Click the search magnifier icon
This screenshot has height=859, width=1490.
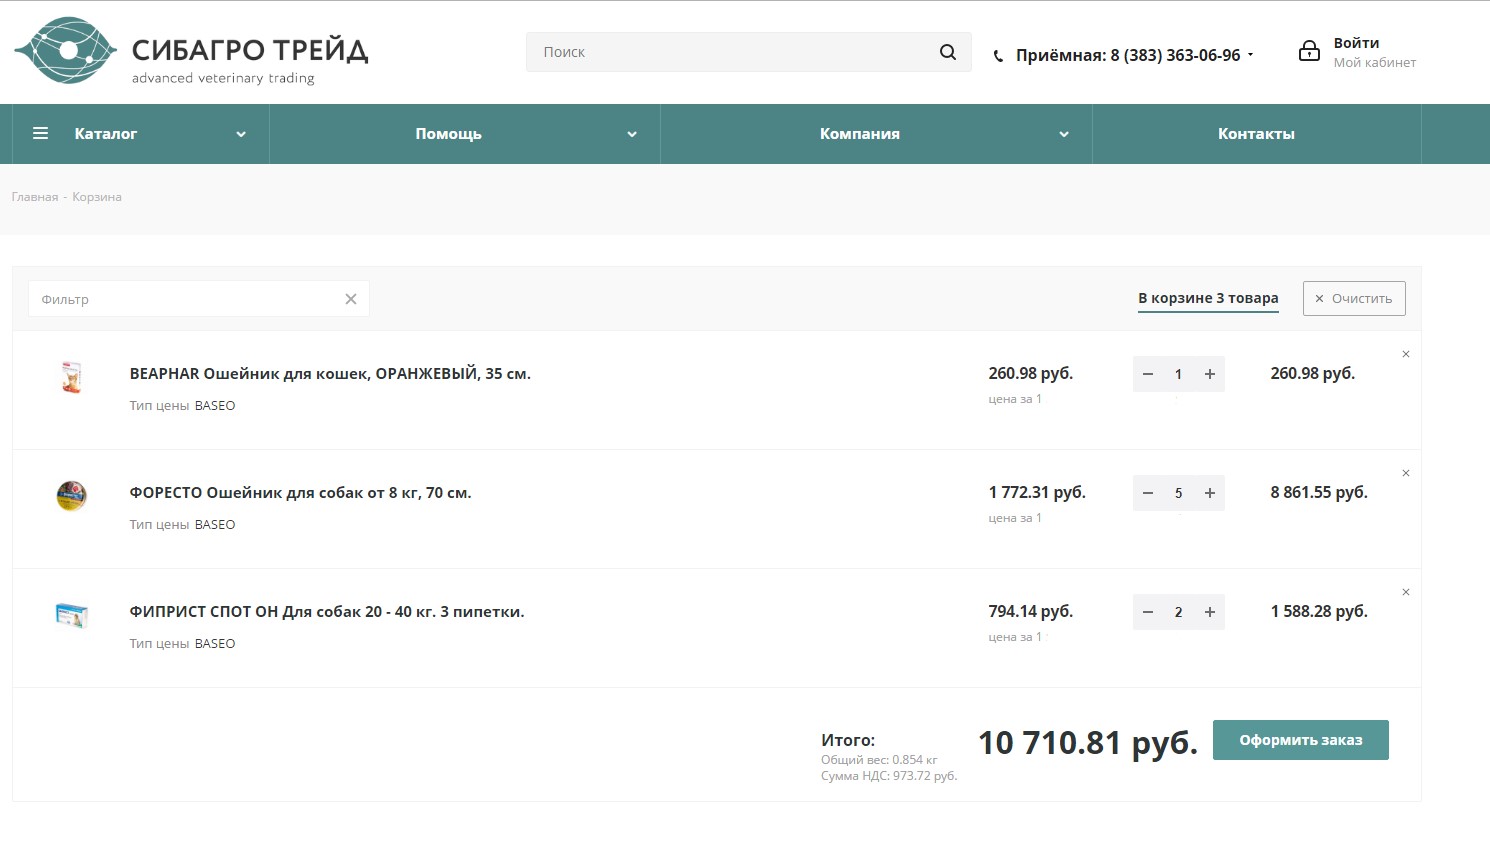click(948, 52)
